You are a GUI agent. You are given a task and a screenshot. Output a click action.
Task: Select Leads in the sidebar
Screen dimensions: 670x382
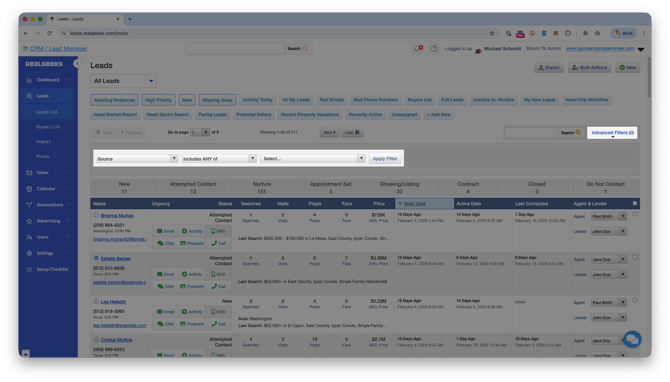point(48,96)
